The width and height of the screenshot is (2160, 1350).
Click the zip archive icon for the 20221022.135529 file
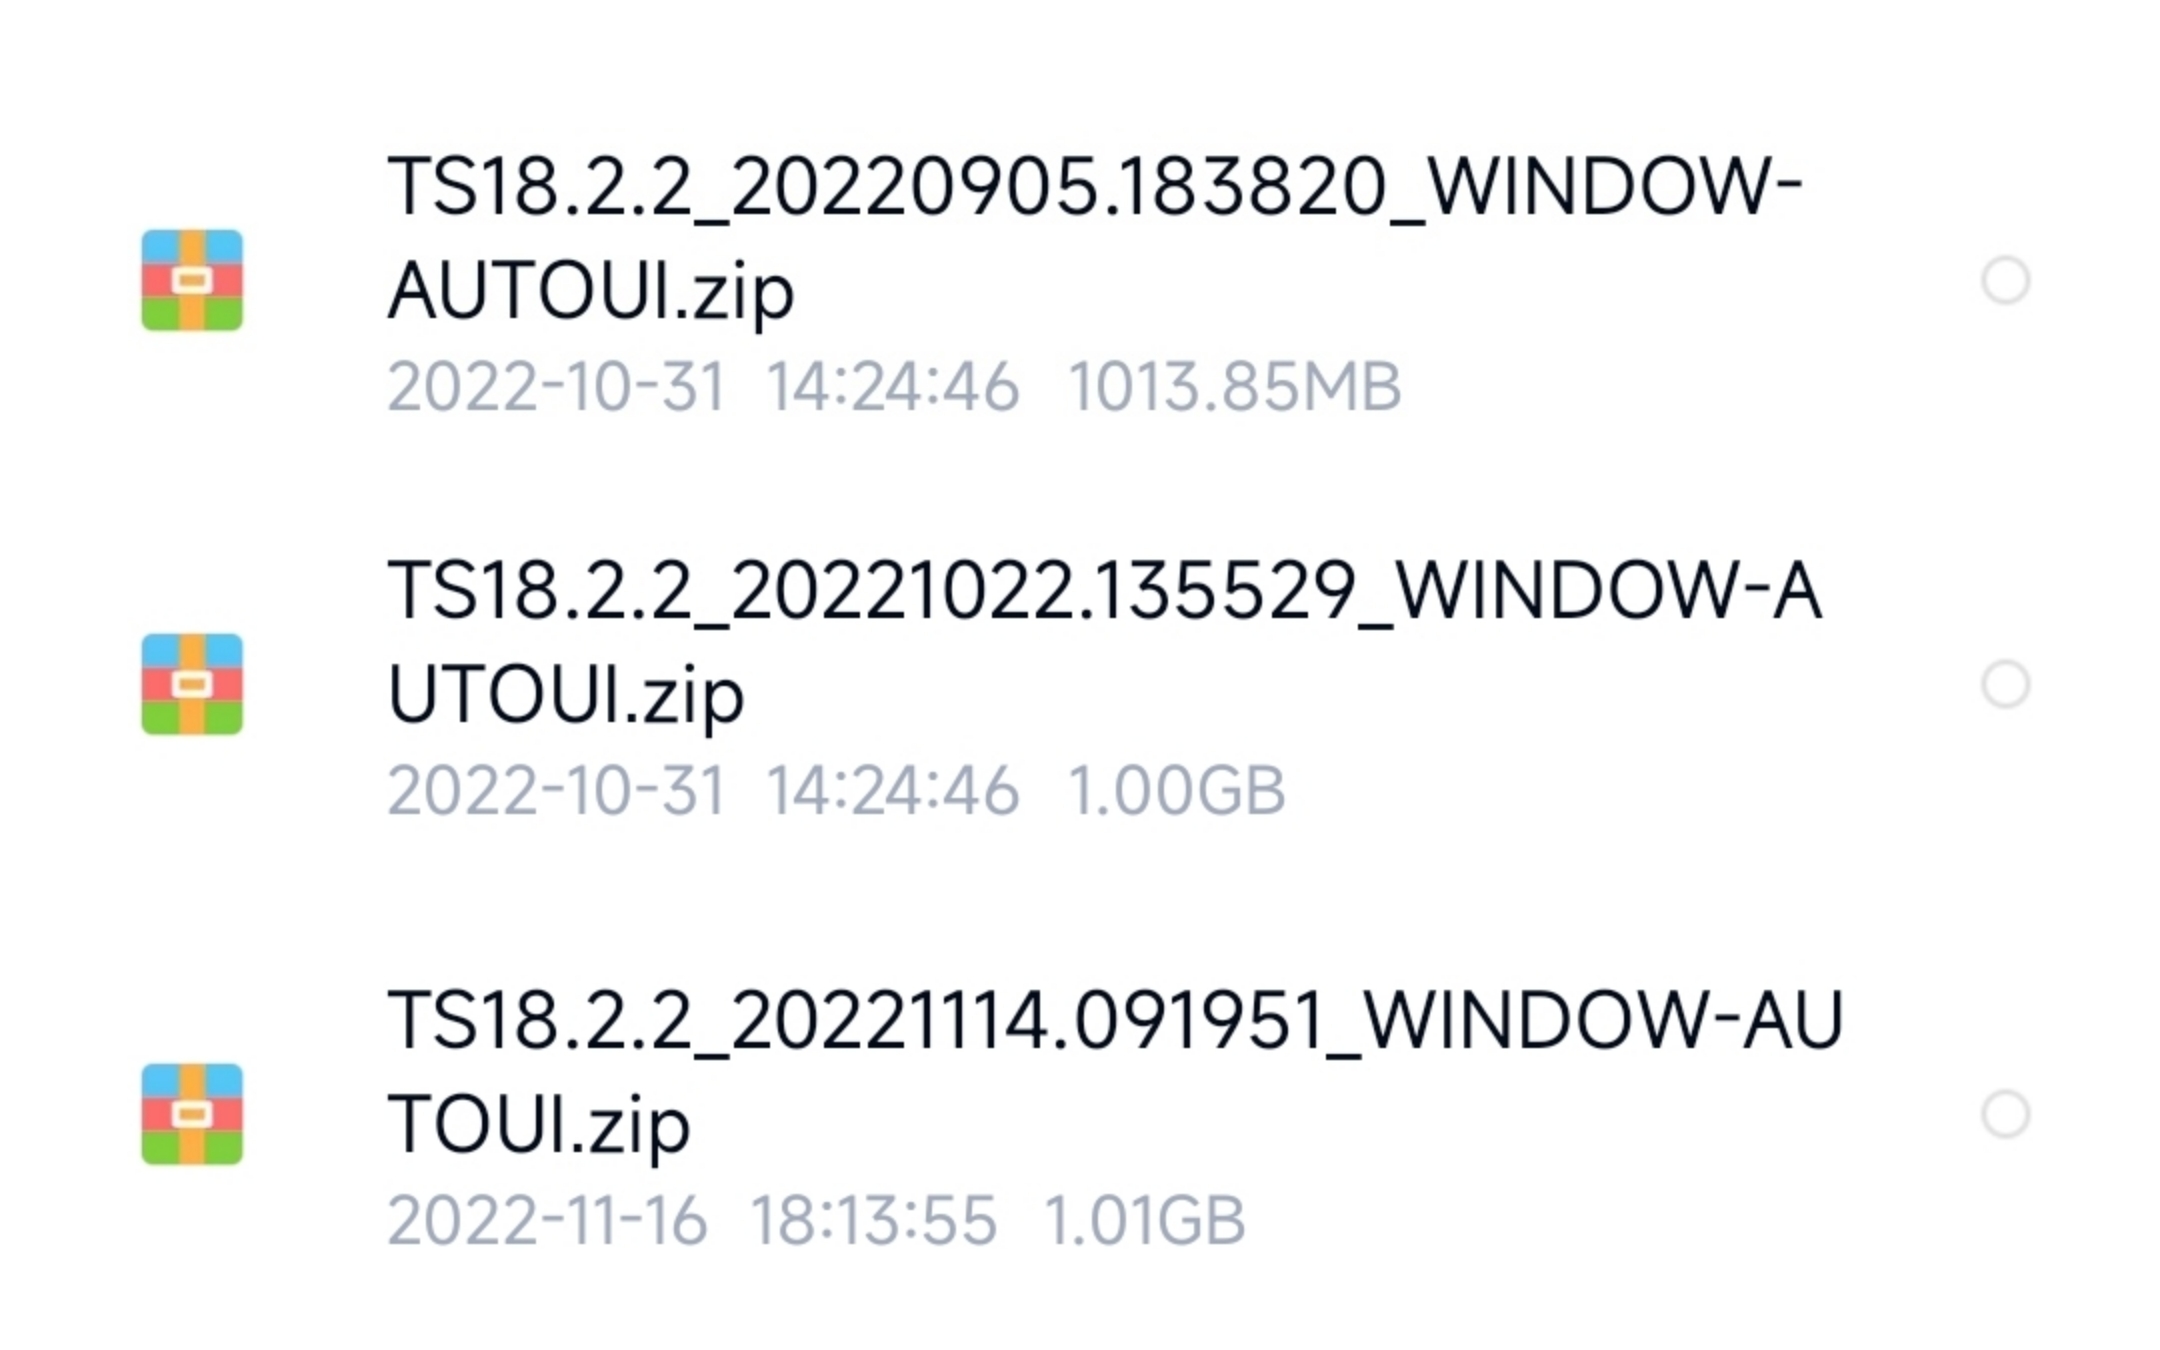coord(192,684)
